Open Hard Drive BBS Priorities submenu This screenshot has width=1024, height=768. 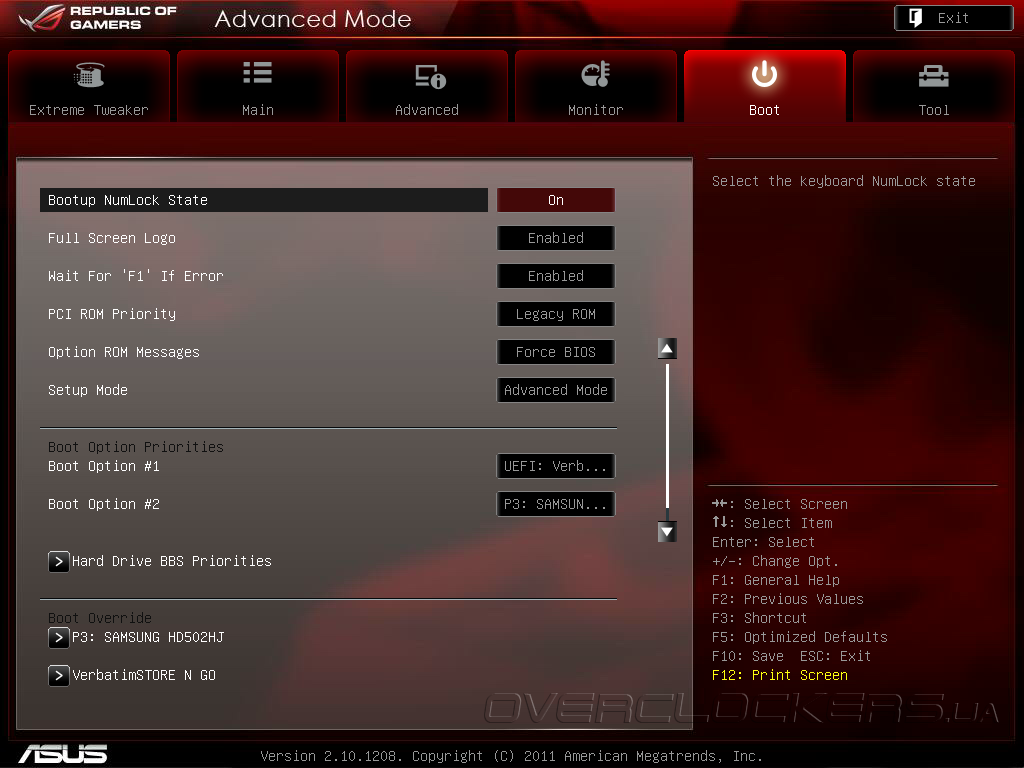pos(172,561)
